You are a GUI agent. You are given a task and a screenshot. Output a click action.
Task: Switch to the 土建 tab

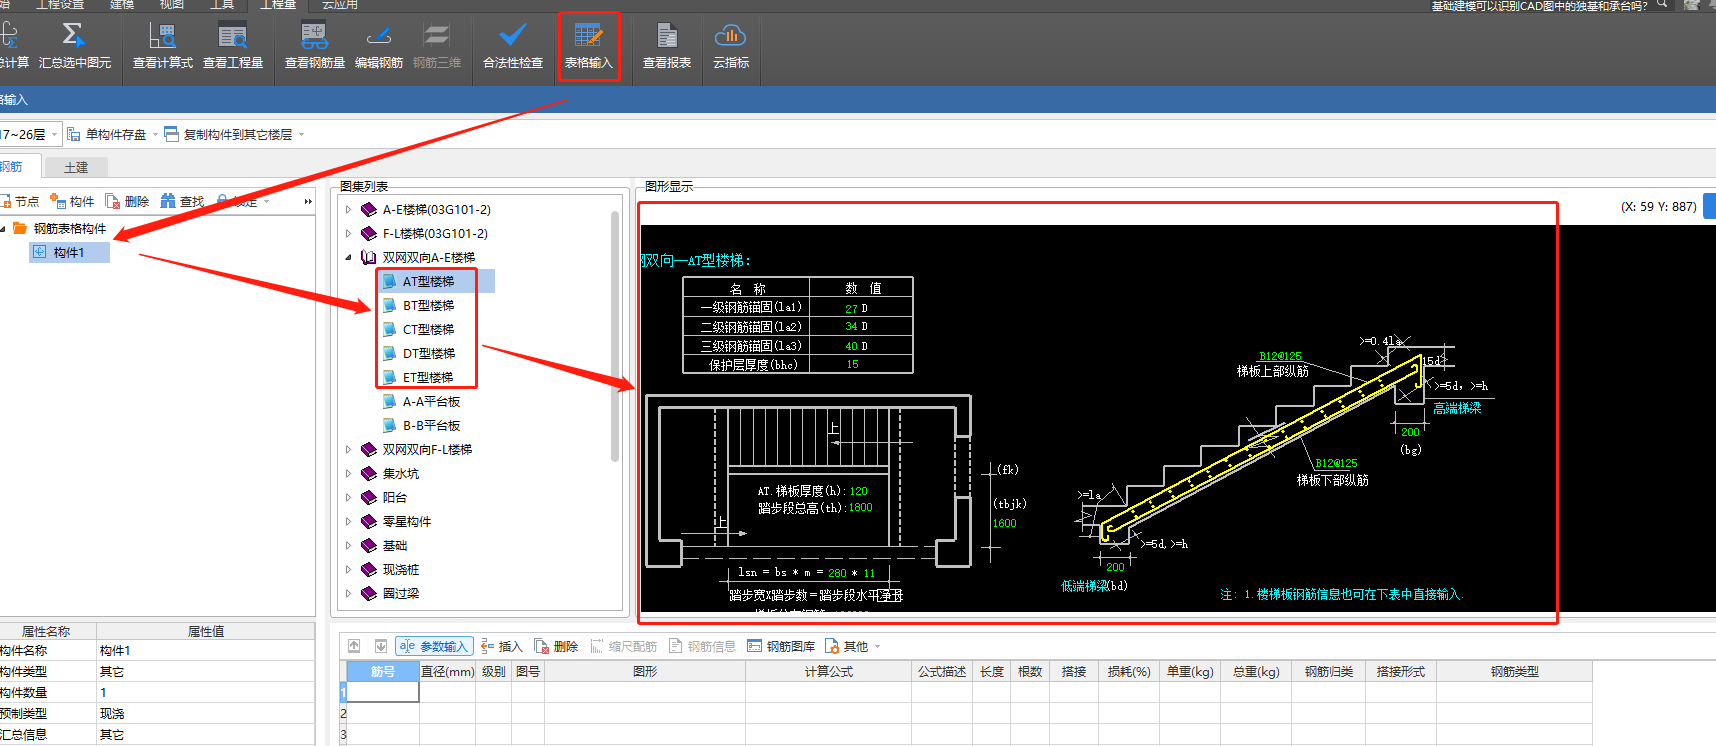tap(76, 167)
